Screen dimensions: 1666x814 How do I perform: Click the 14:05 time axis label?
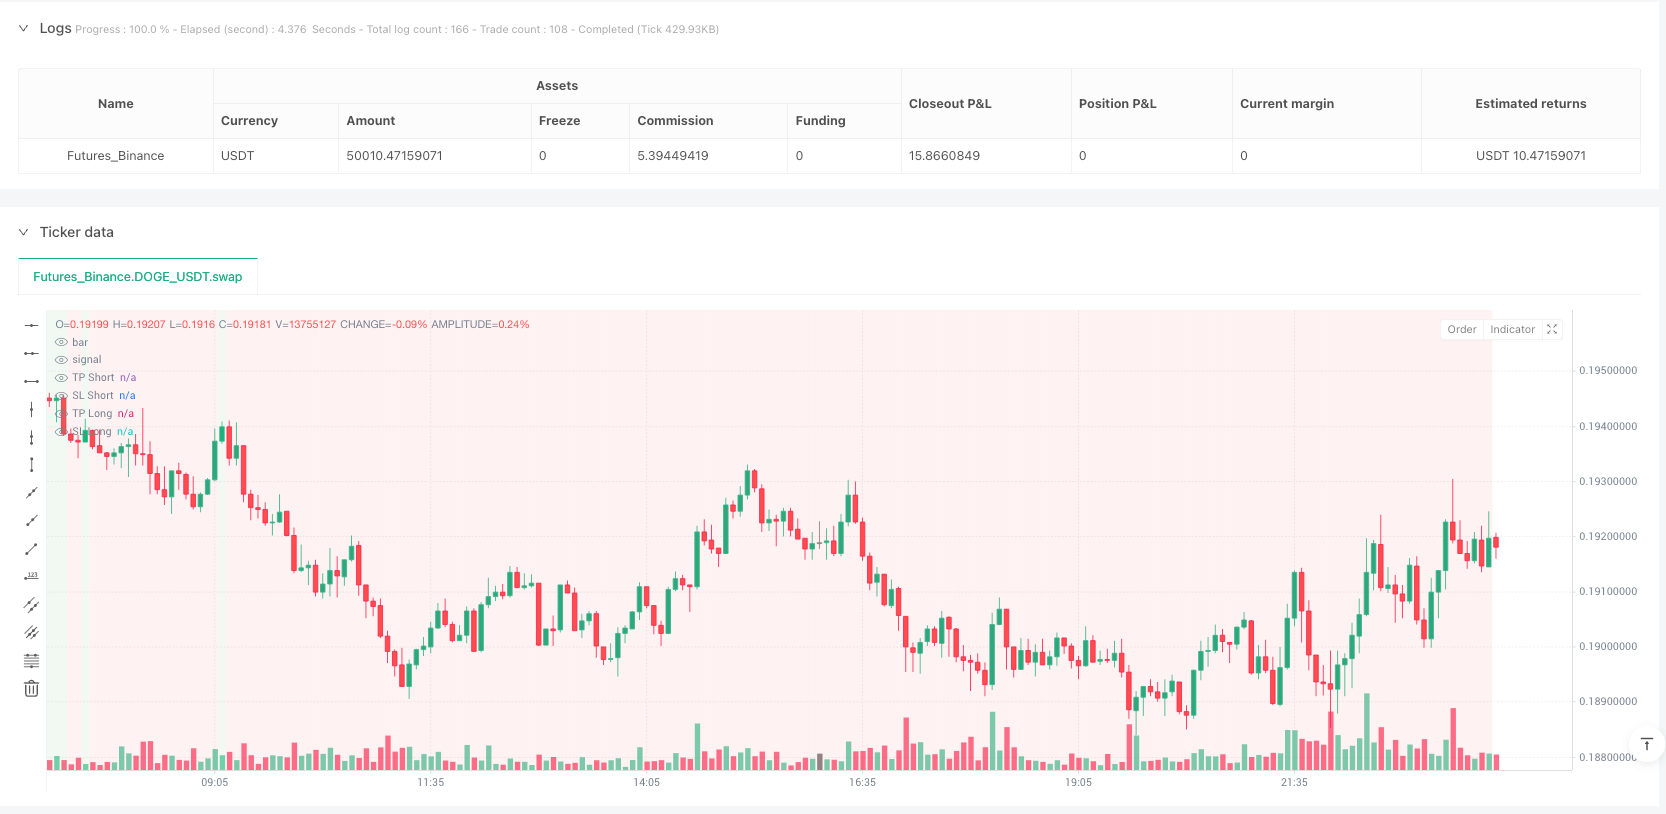[647, 782]
